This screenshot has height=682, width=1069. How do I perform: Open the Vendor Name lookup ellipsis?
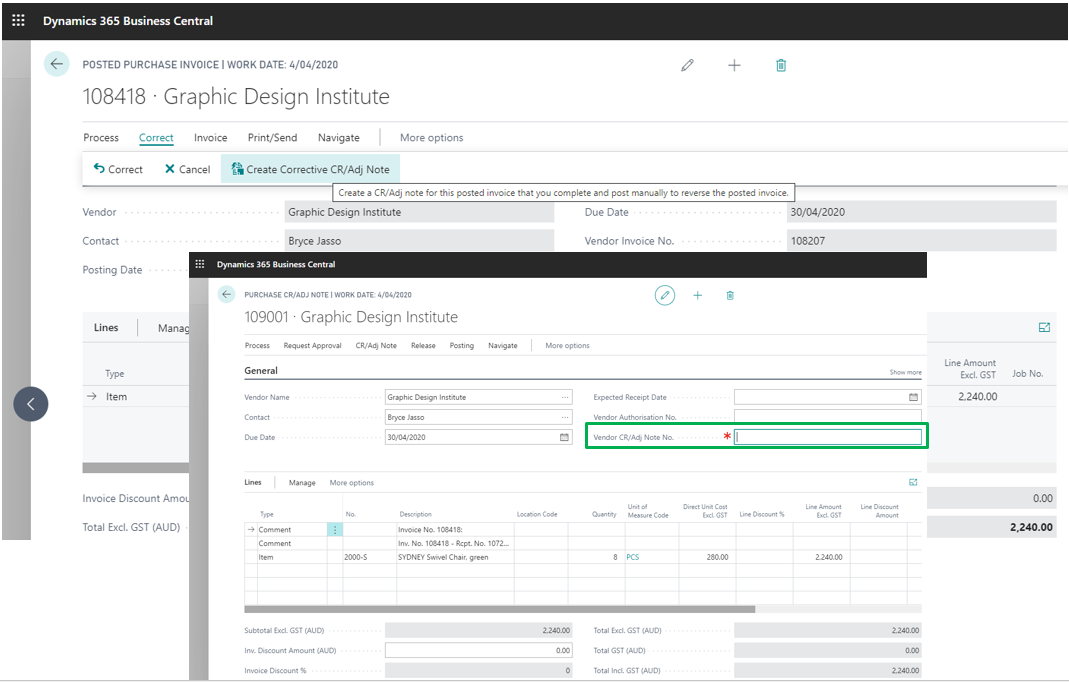click(x=565, y=397)
